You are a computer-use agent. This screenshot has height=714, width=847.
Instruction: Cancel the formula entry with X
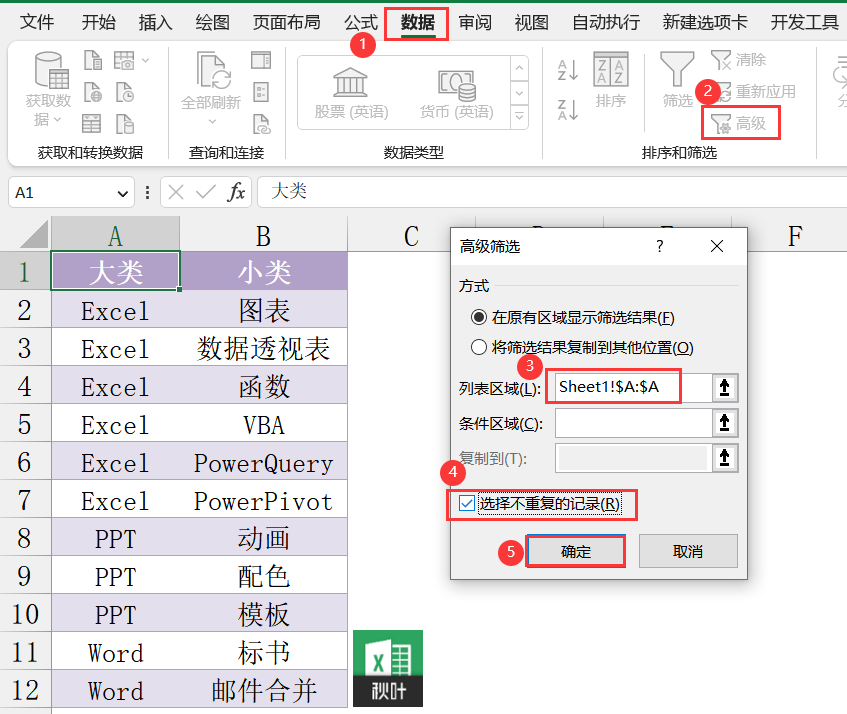pyautogui.click(x=176, y=192)
